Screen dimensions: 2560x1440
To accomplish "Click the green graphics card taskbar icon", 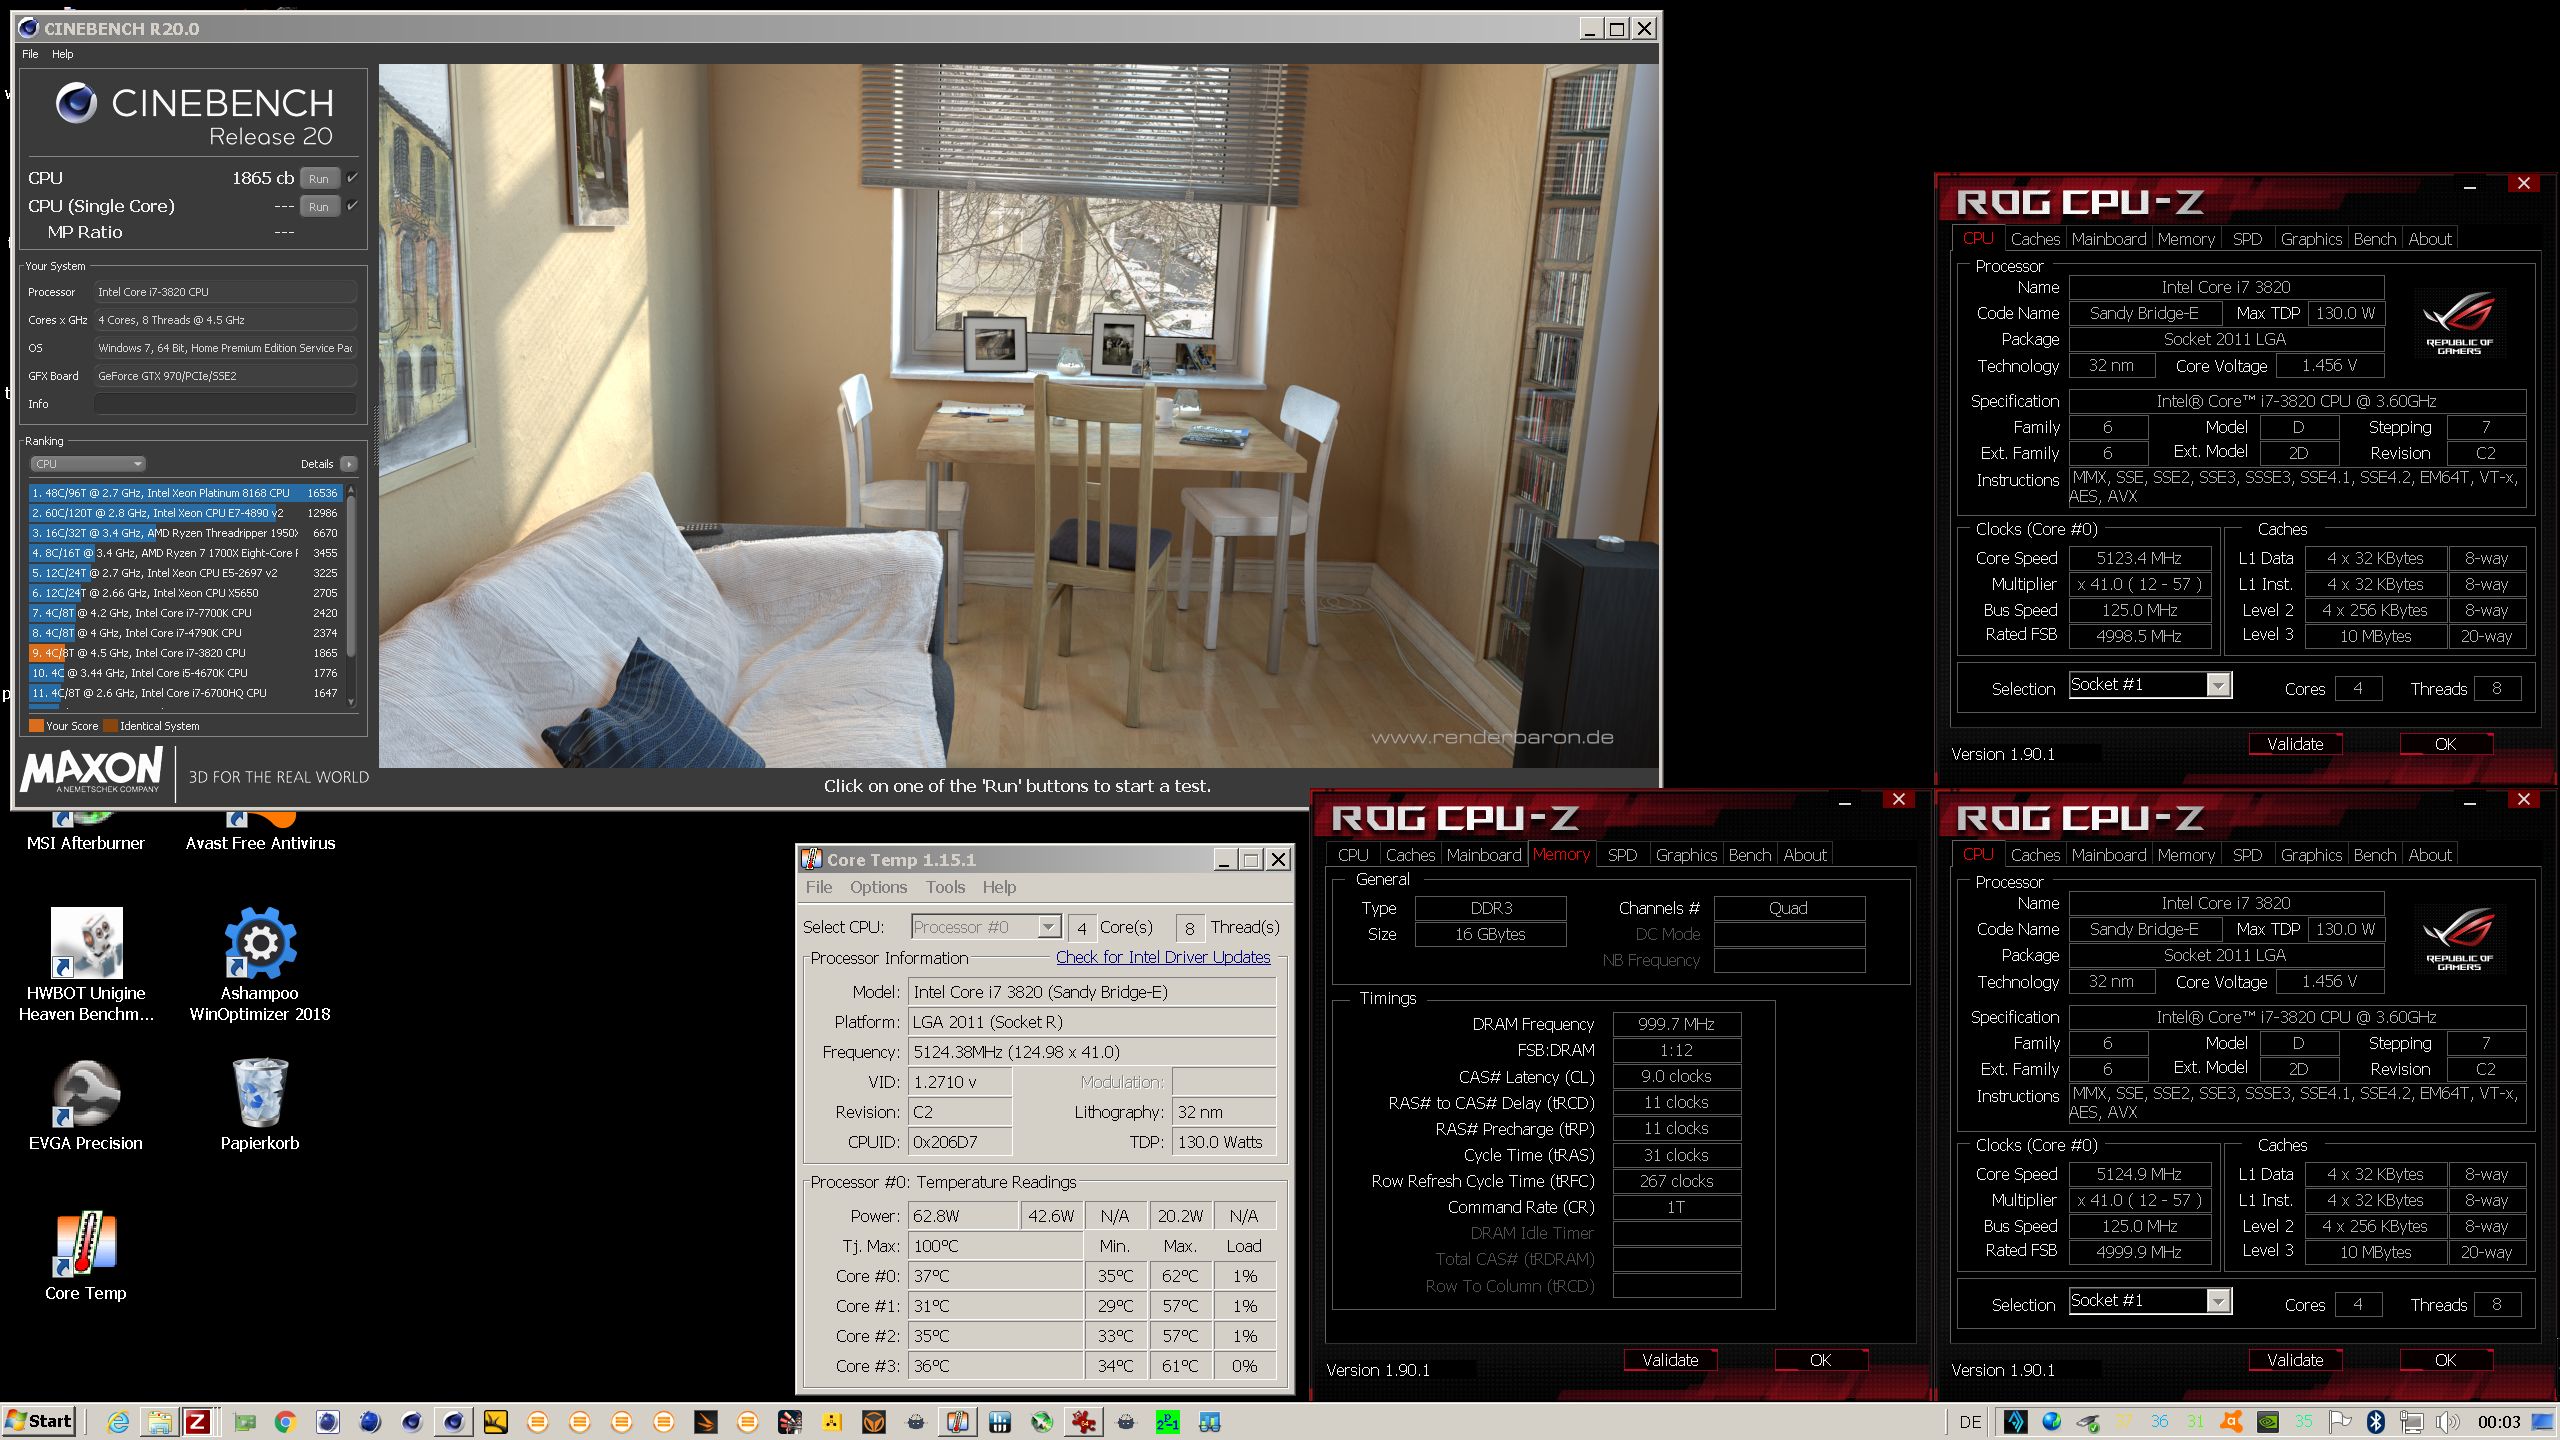I will [x=245, y=1422].
